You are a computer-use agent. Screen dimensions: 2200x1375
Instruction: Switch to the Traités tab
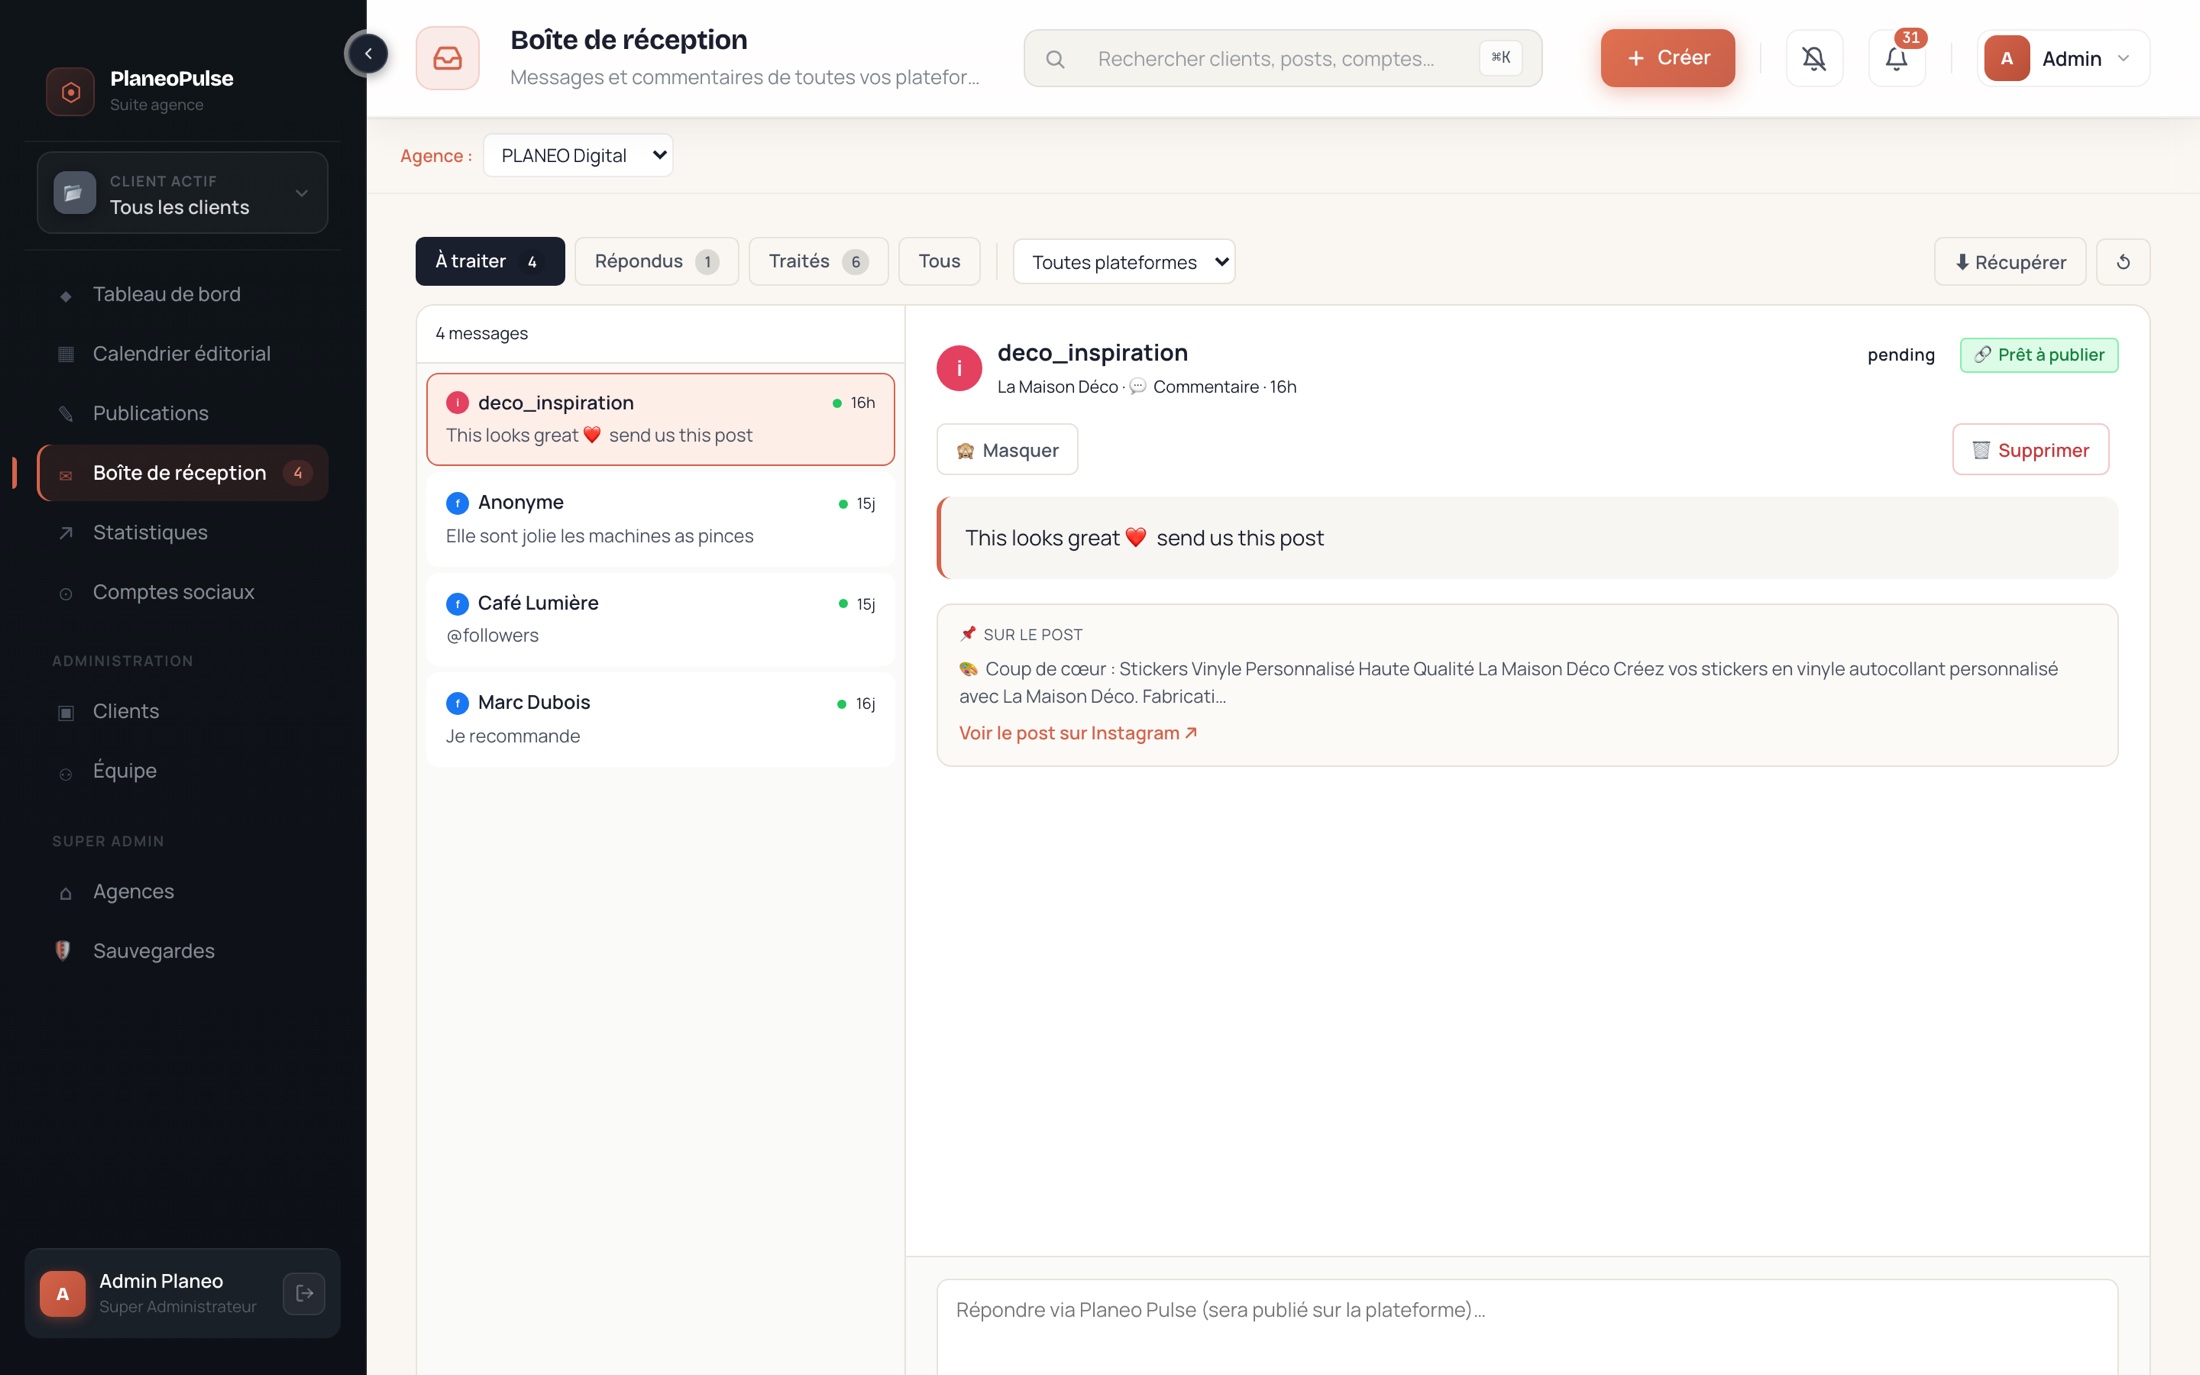pos(818,261)
